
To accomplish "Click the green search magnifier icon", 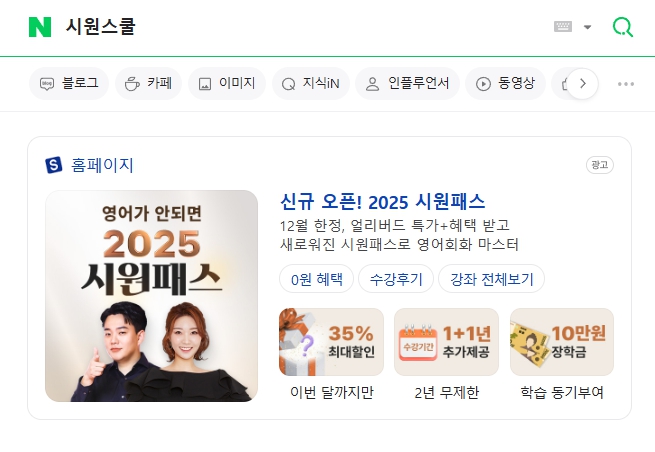I will [x=622, y=27].
